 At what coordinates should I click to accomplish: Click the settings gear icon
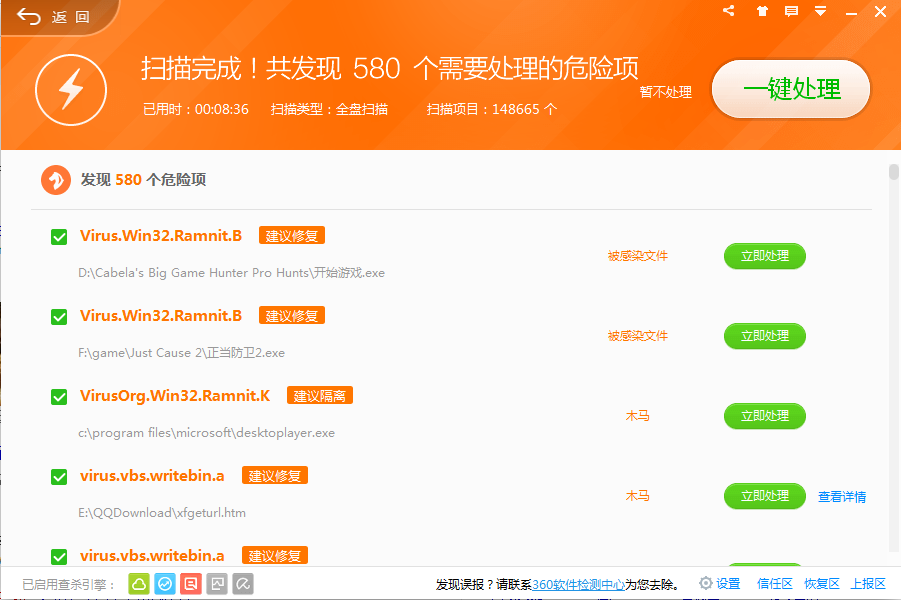coord(705,583)
